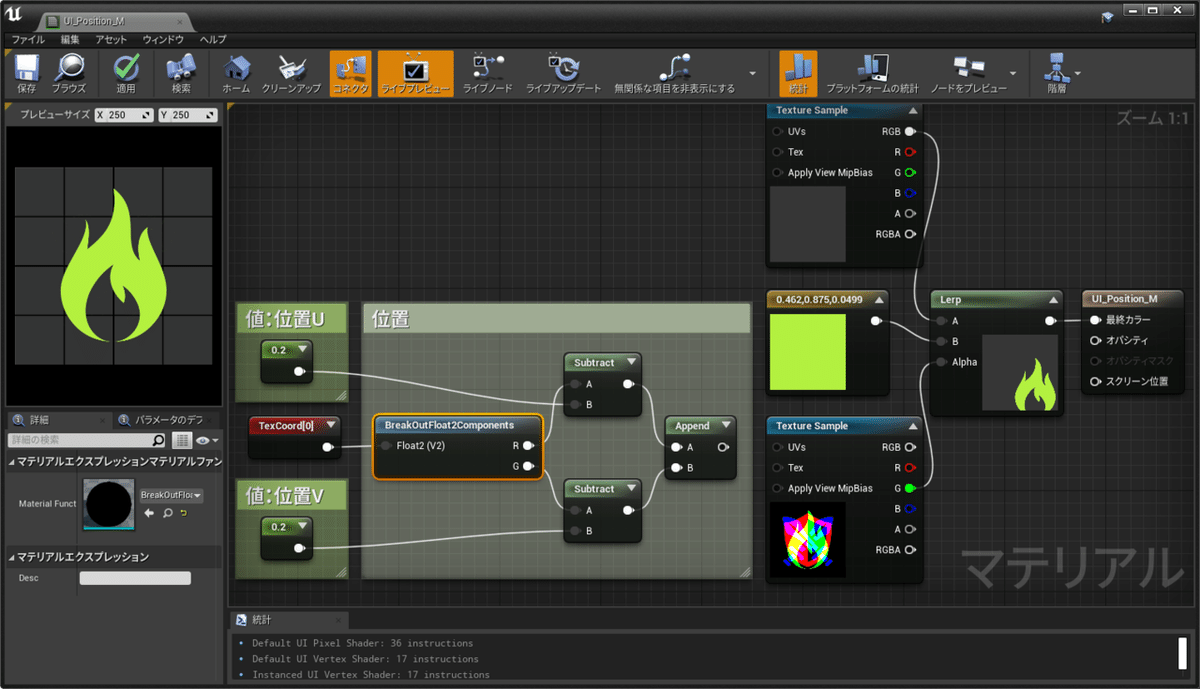Toggle the ライブノード (Live Nodes) toolbar button
This screenshot has height=689, width=1200.
[x=487, y=74]
